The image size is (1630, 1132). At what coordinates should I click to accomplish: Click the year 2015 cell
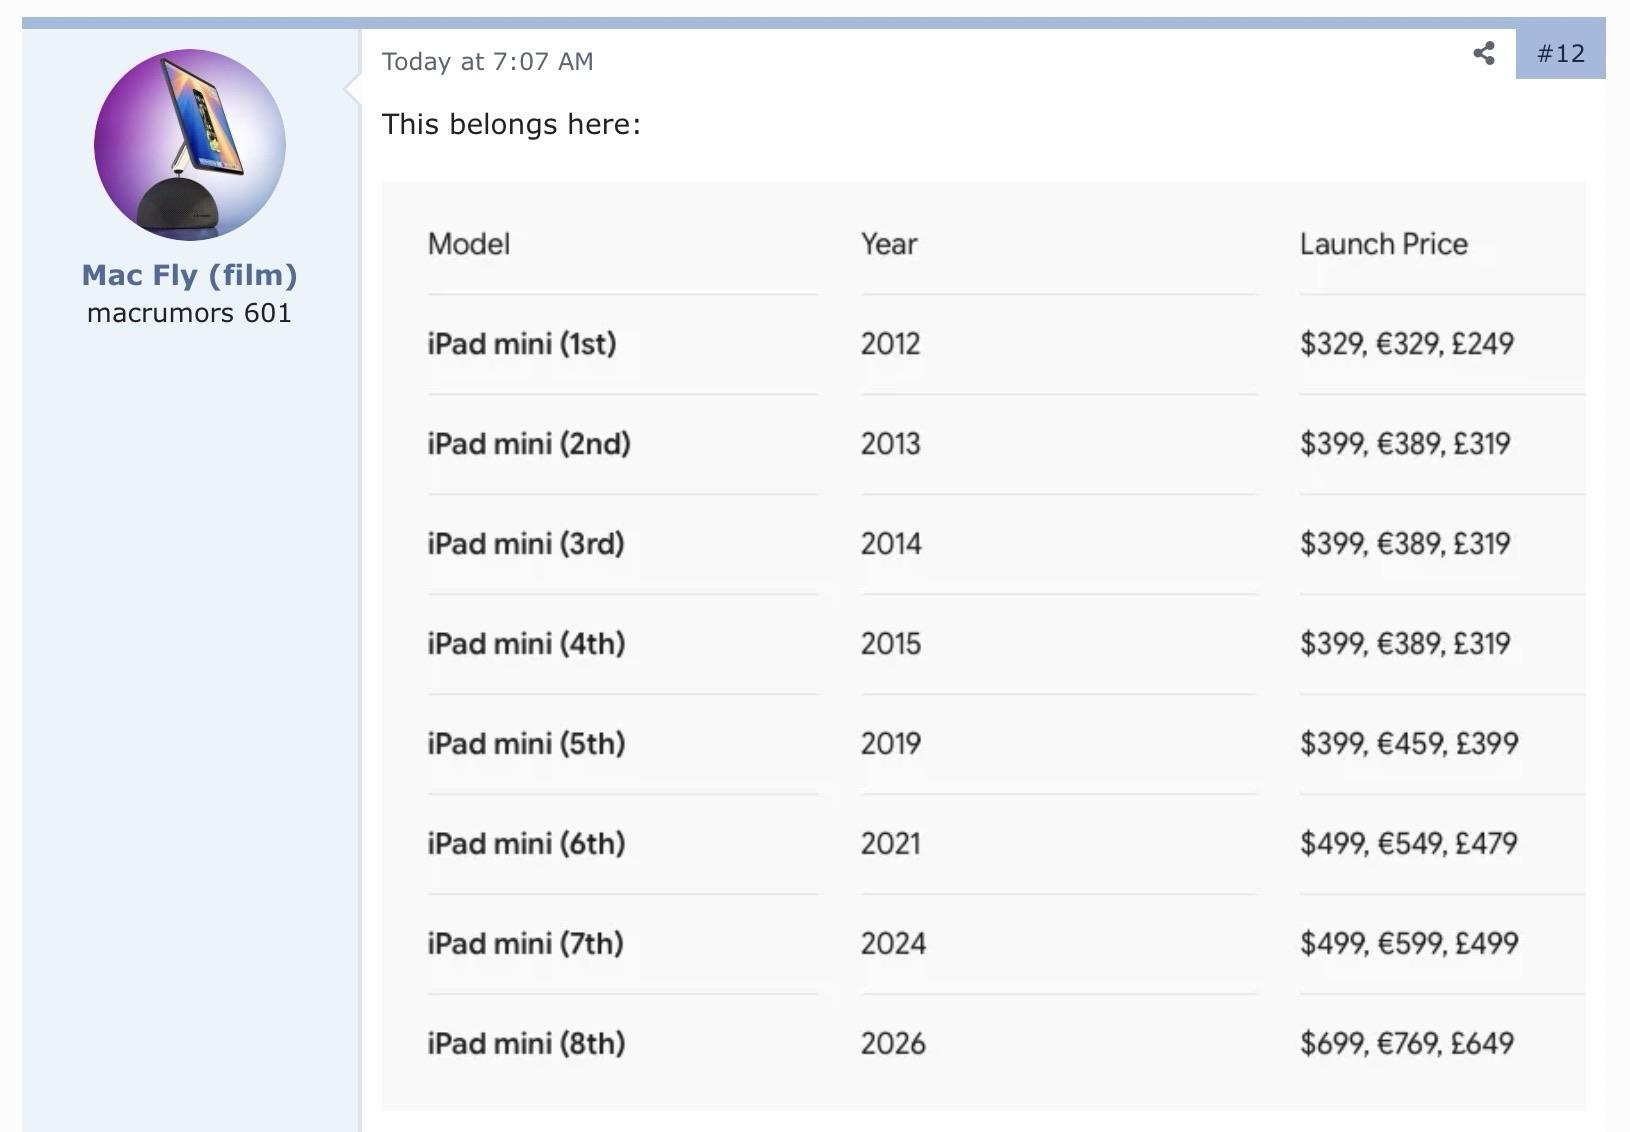click(891, 644)
